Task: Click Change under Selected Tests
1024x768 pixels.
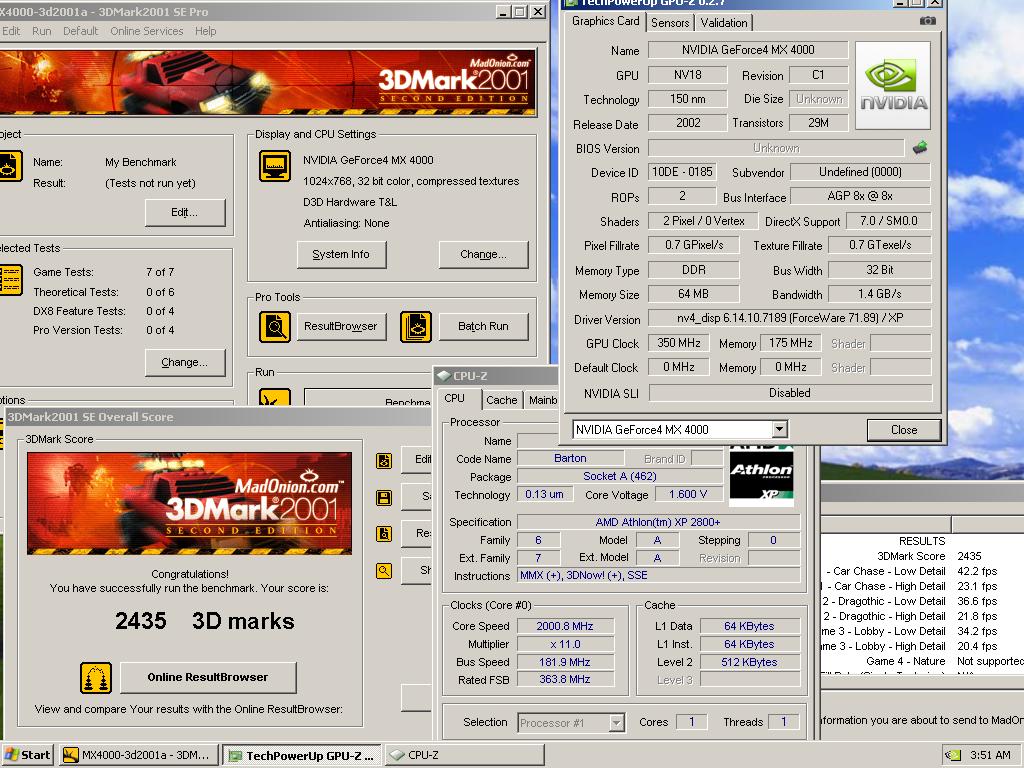Action: [185, 362]
